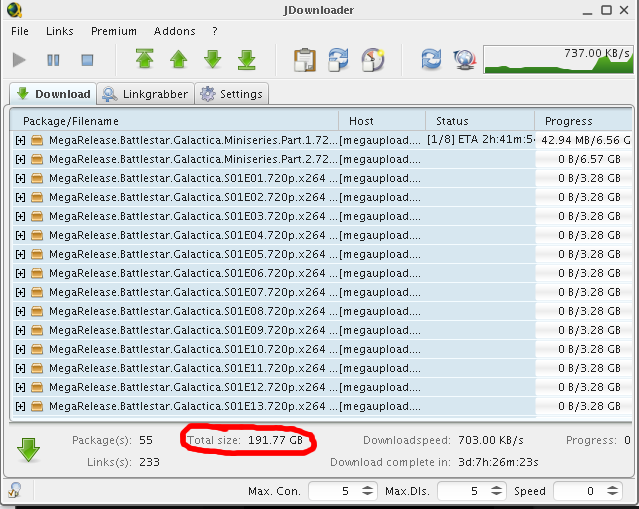This screenshot has height=509, width=639.
Task: Expand the S01E13 package row
Action: click(x=20, y=406)
